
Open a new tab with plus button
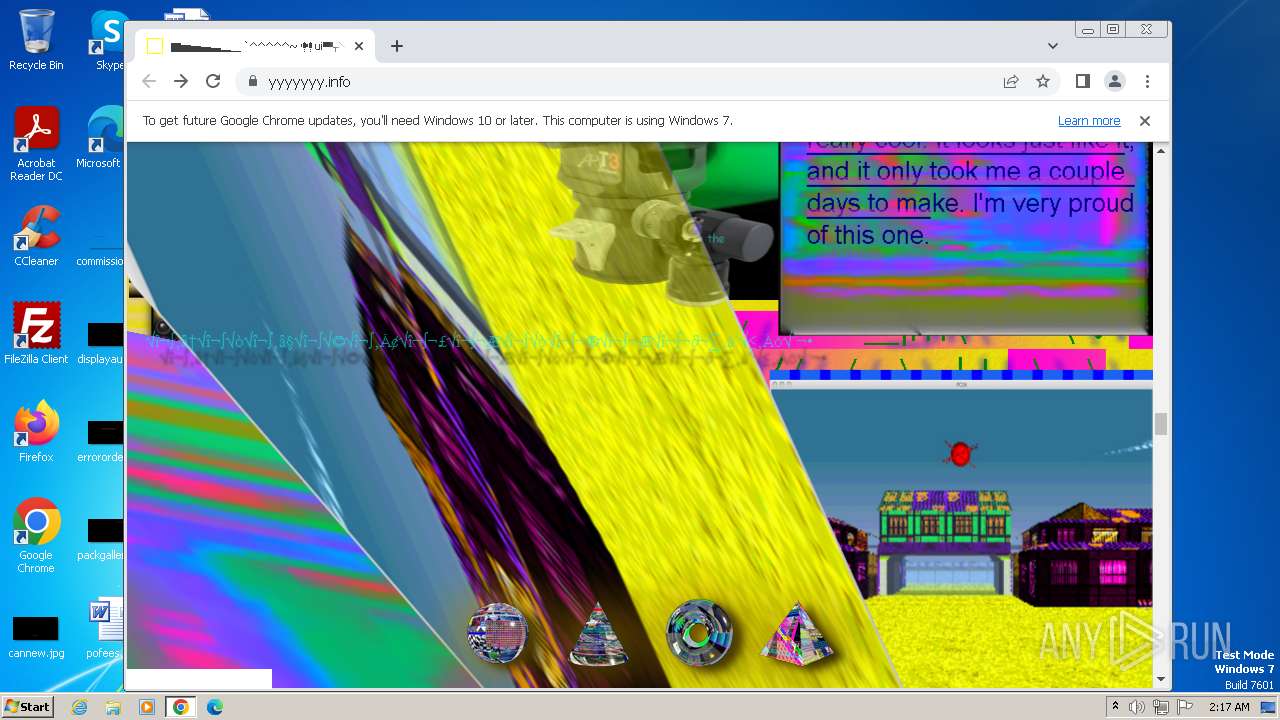click(397, 46)
